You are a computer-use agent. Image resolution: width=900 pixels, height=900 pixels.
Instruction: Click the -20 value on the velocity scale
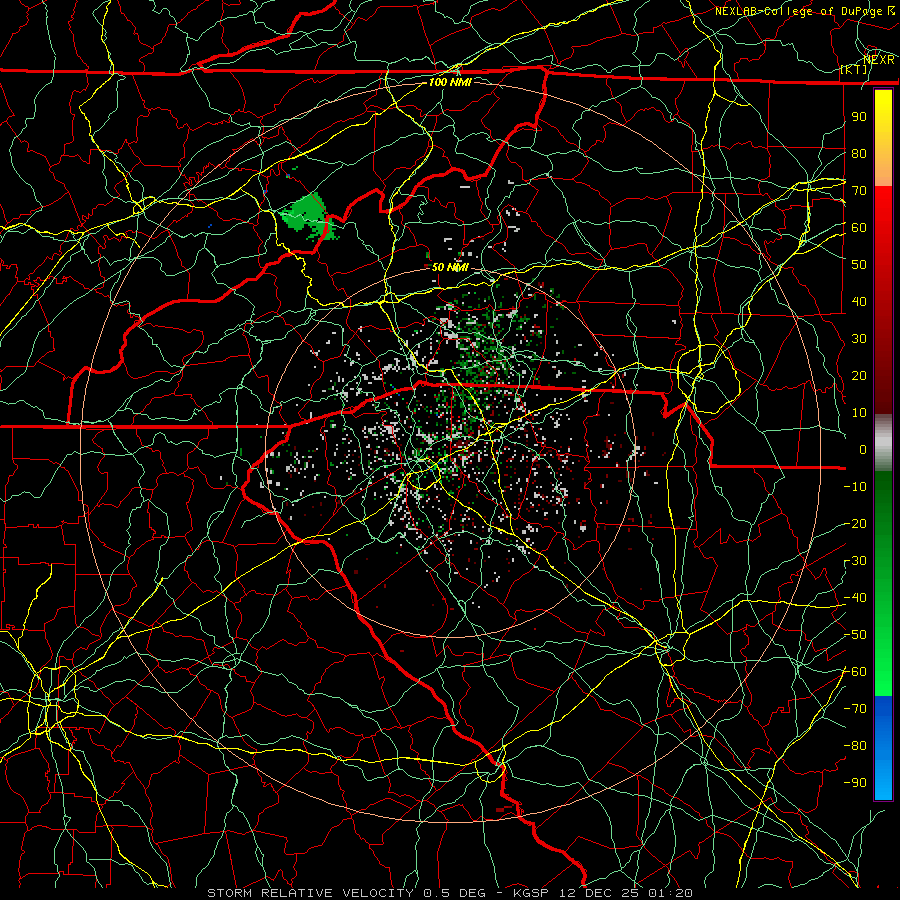click(855, 523)
